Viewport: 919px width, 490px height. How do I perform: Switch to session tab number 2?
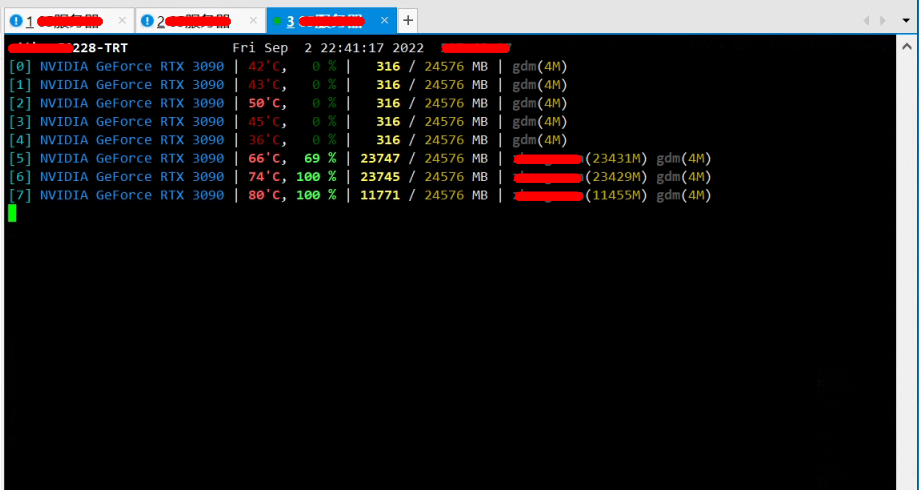pos(200,21)
